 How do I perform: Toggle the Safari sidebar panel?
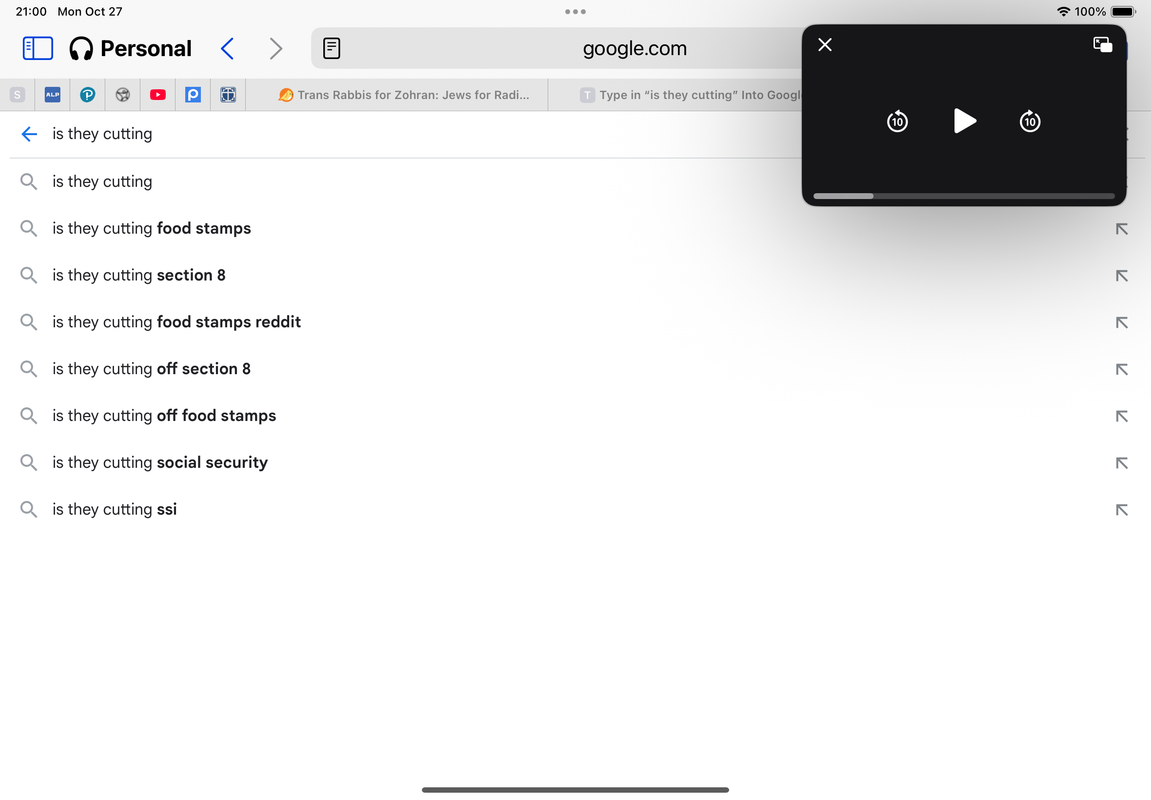tap(37, 48)
